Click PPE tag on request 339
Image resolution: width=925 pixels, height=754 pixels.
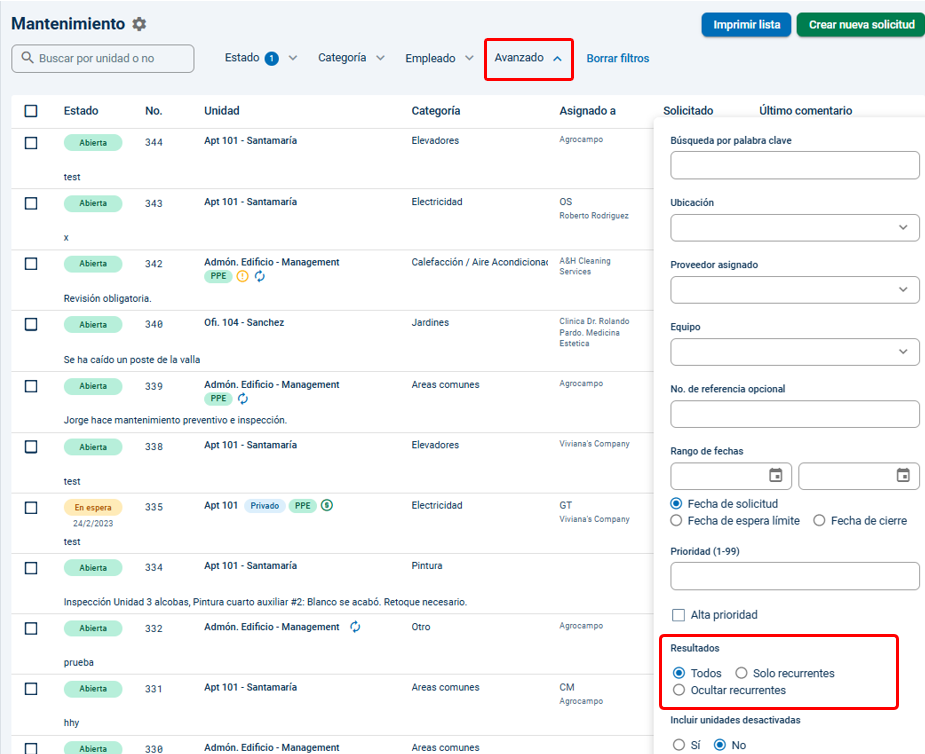[218, 399]
